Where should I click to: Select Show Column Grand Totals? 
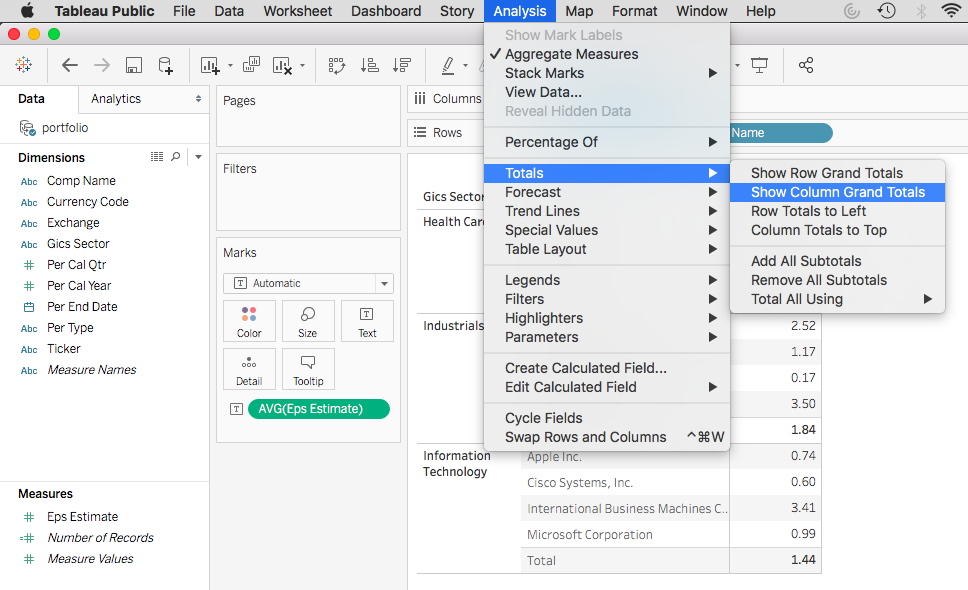(x=838, y=192)
